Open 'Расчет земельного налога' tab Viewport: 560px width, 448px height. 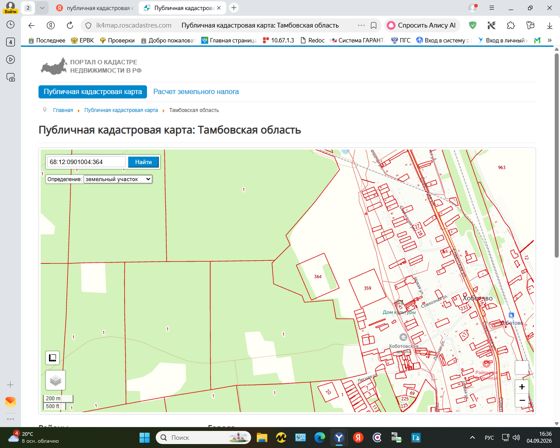(x=196, y=91)
